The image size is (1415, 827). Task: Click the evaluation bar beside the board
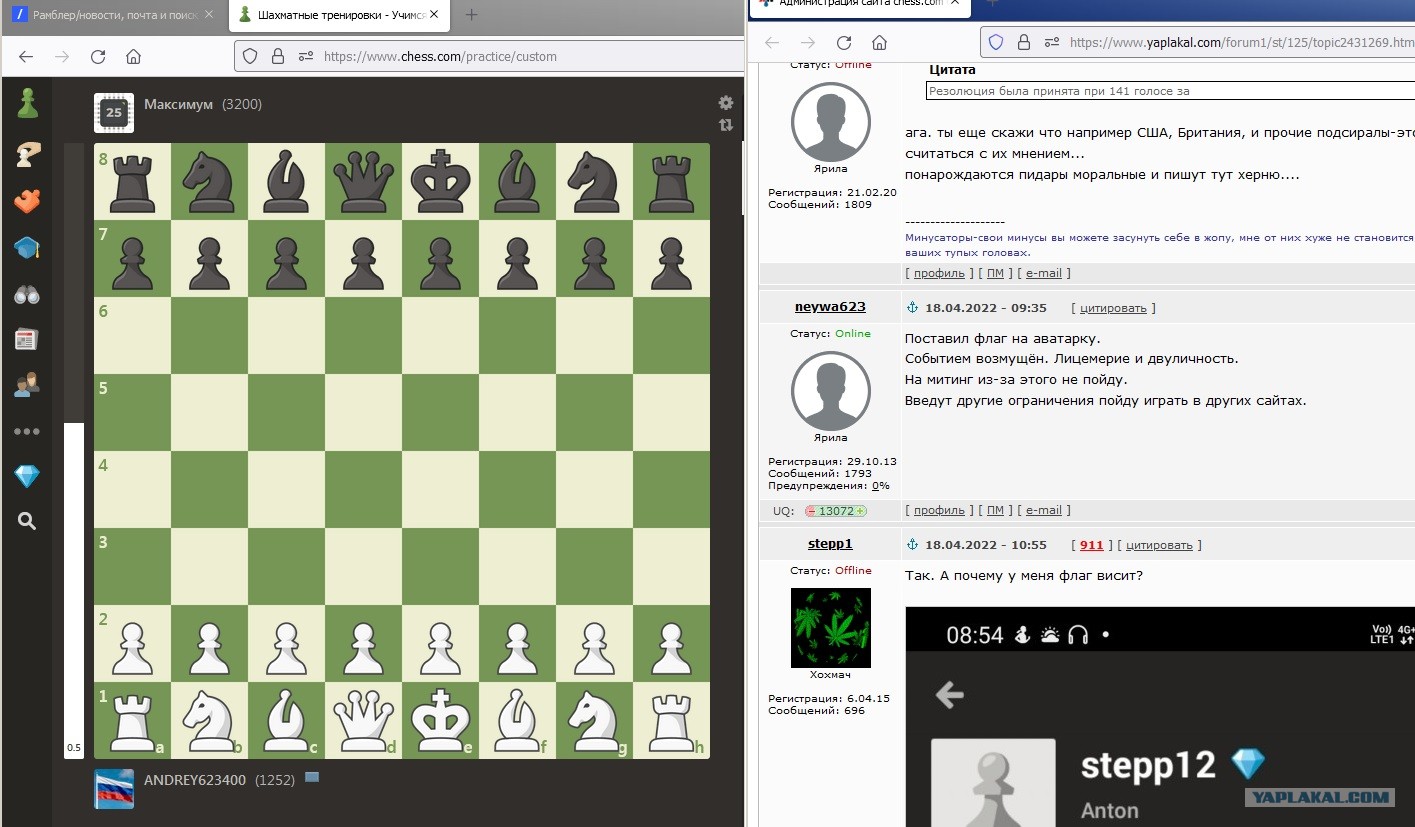click(74, 451)
